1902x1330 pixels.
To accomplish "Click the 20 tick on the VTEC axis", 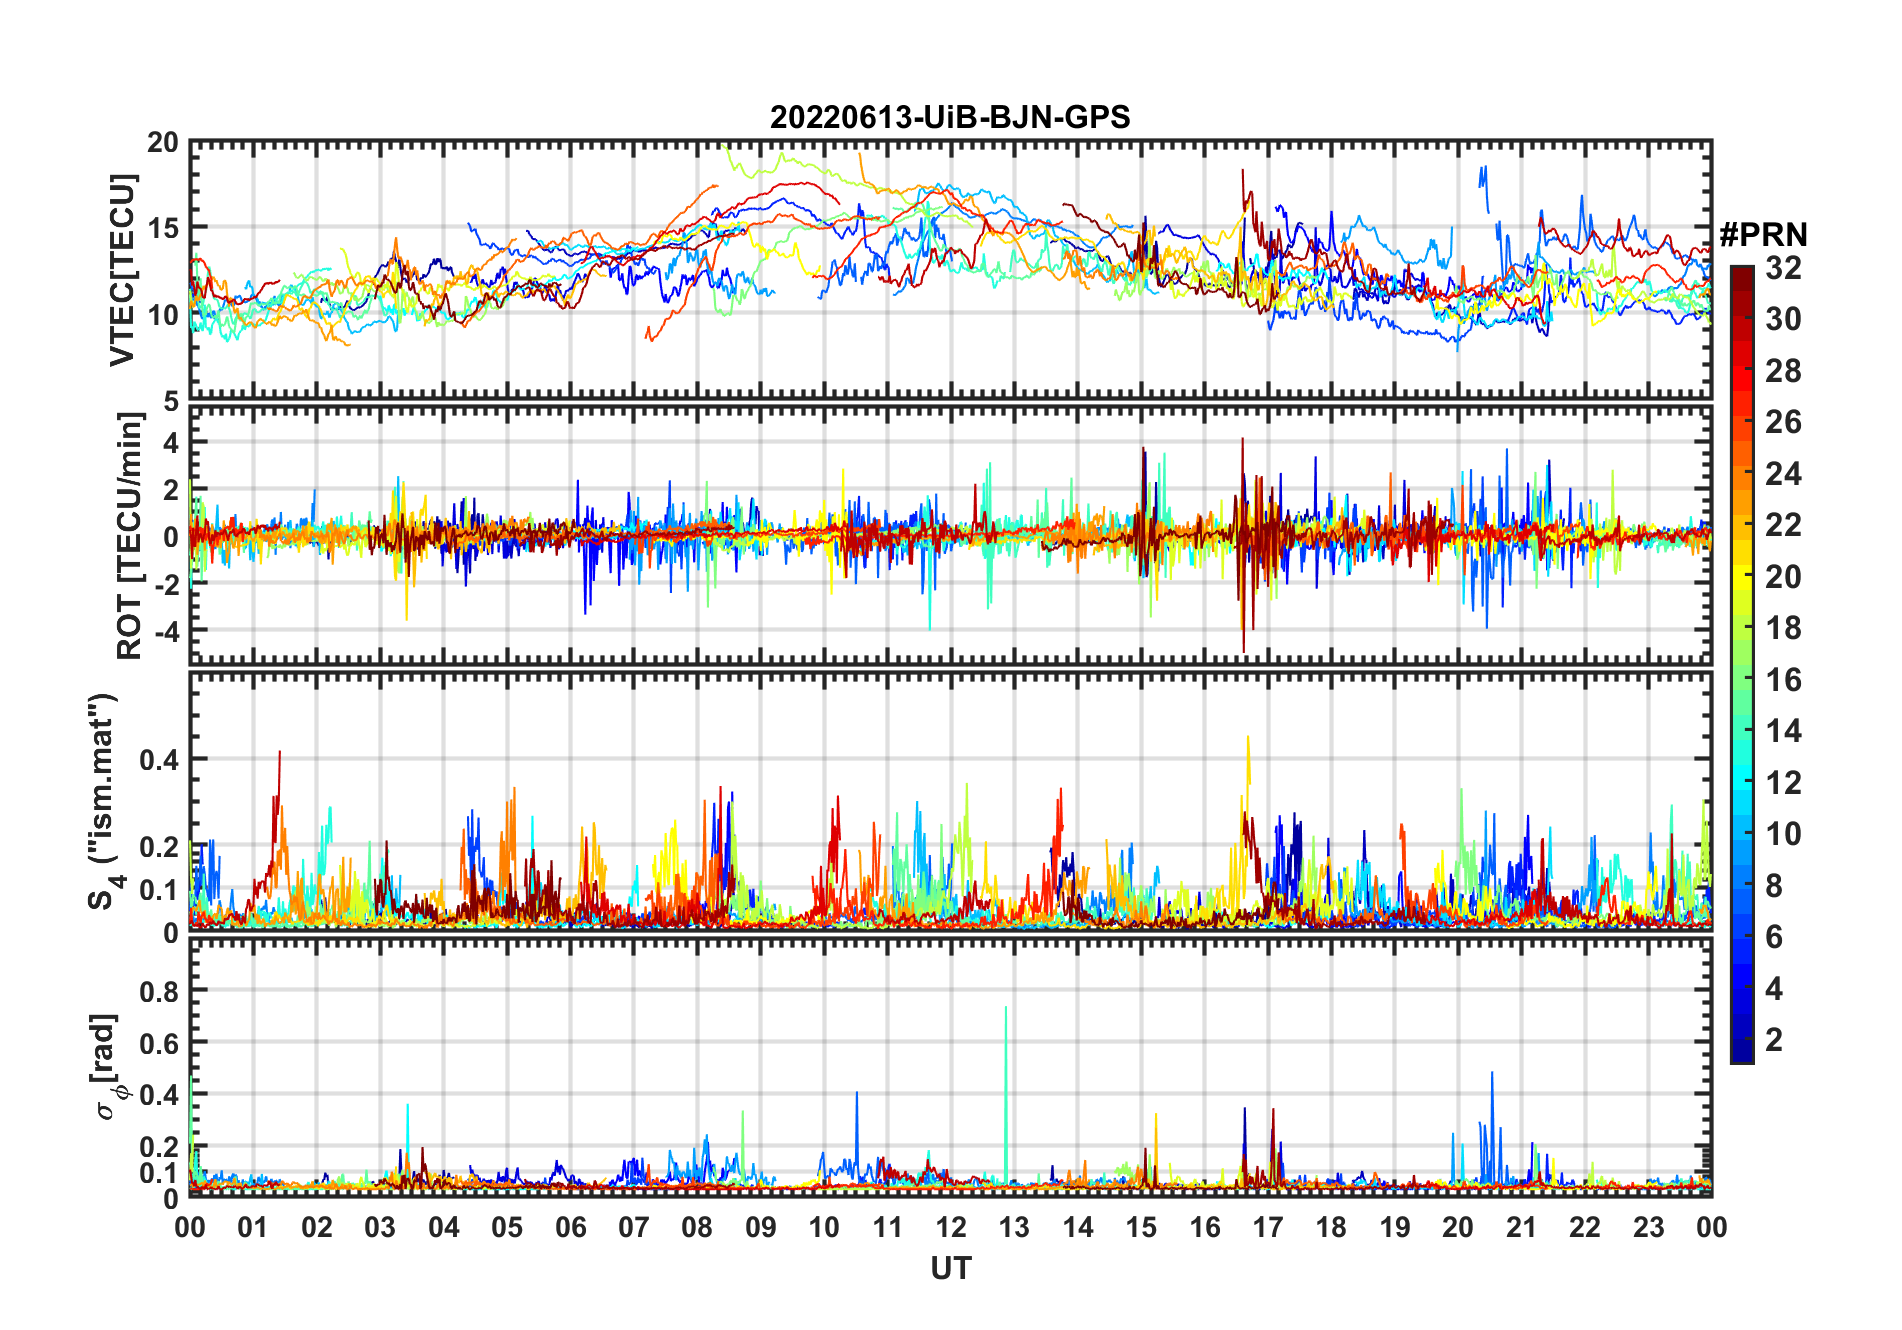I will click(163, 143).
